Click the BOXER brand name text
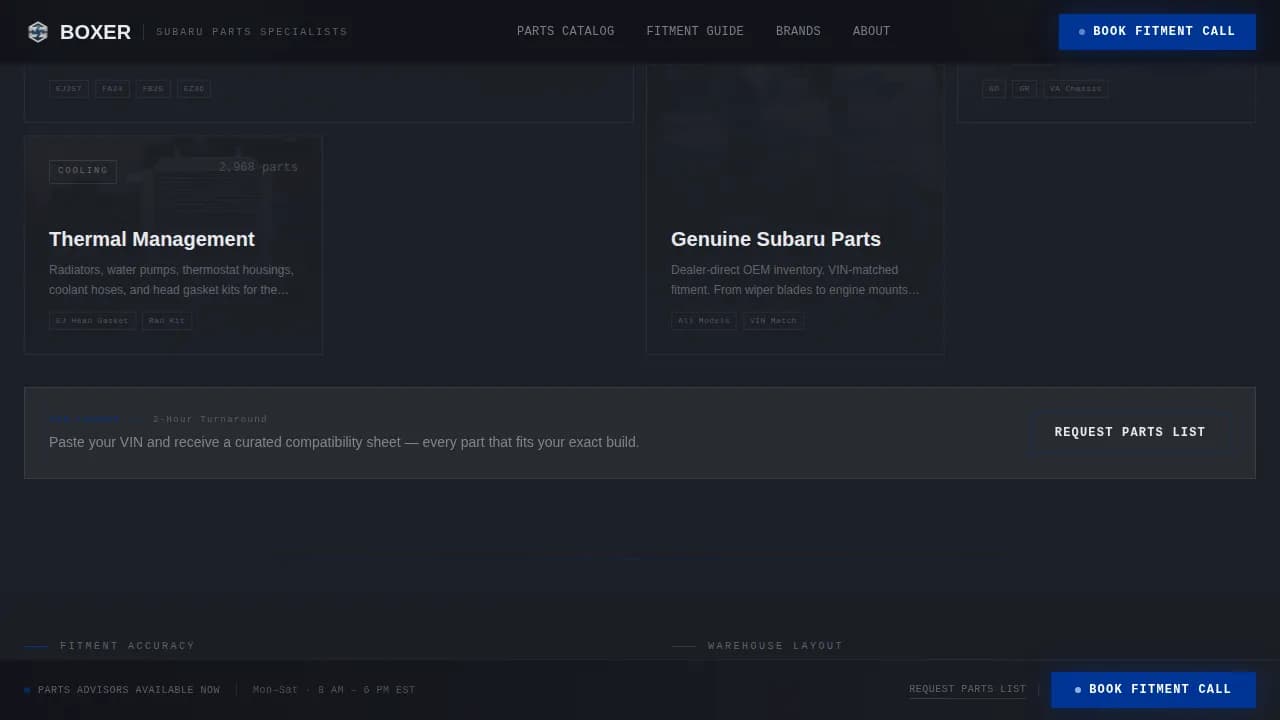The height and width of the screenshot is (720, 1280). coord(95,32)
